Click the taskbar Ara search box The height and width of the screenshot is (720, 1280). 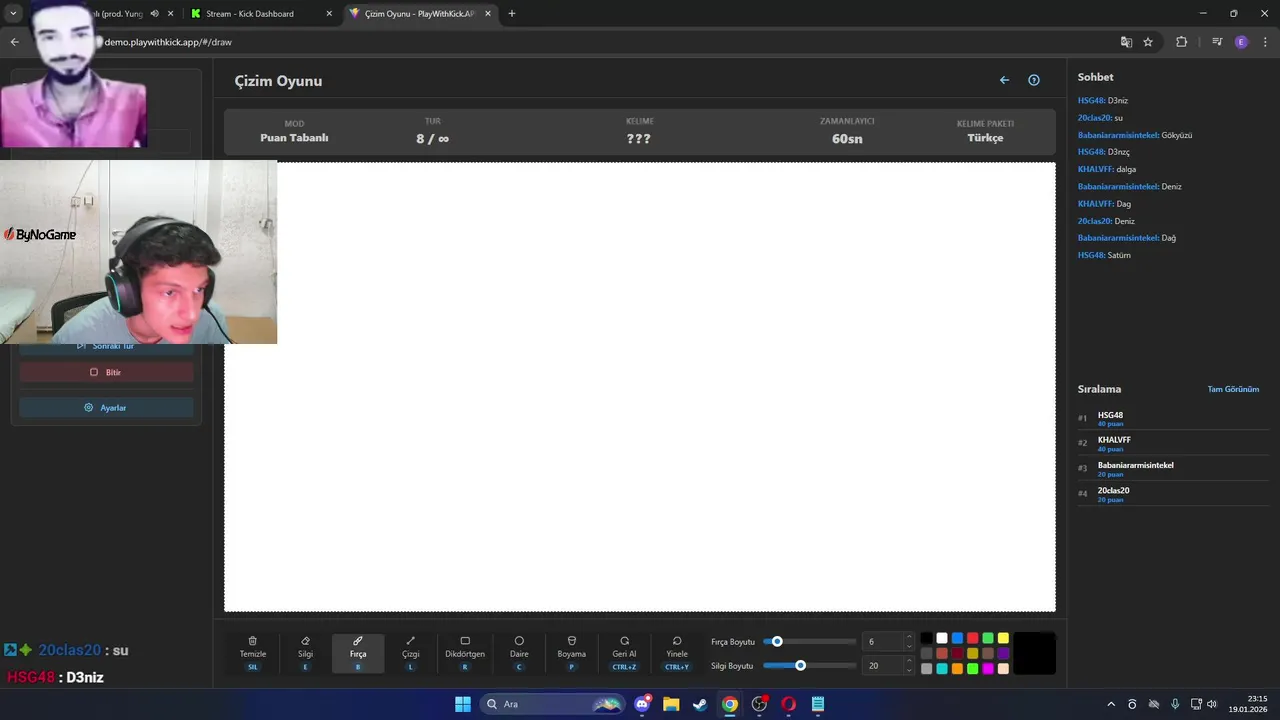(x=554, y=704)
